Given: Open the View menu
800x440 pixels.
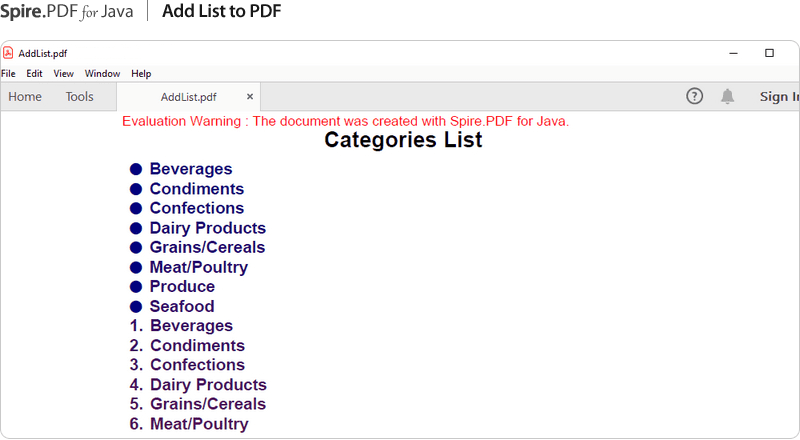Looking at the screenshot, I should click(x=63, y=74).
